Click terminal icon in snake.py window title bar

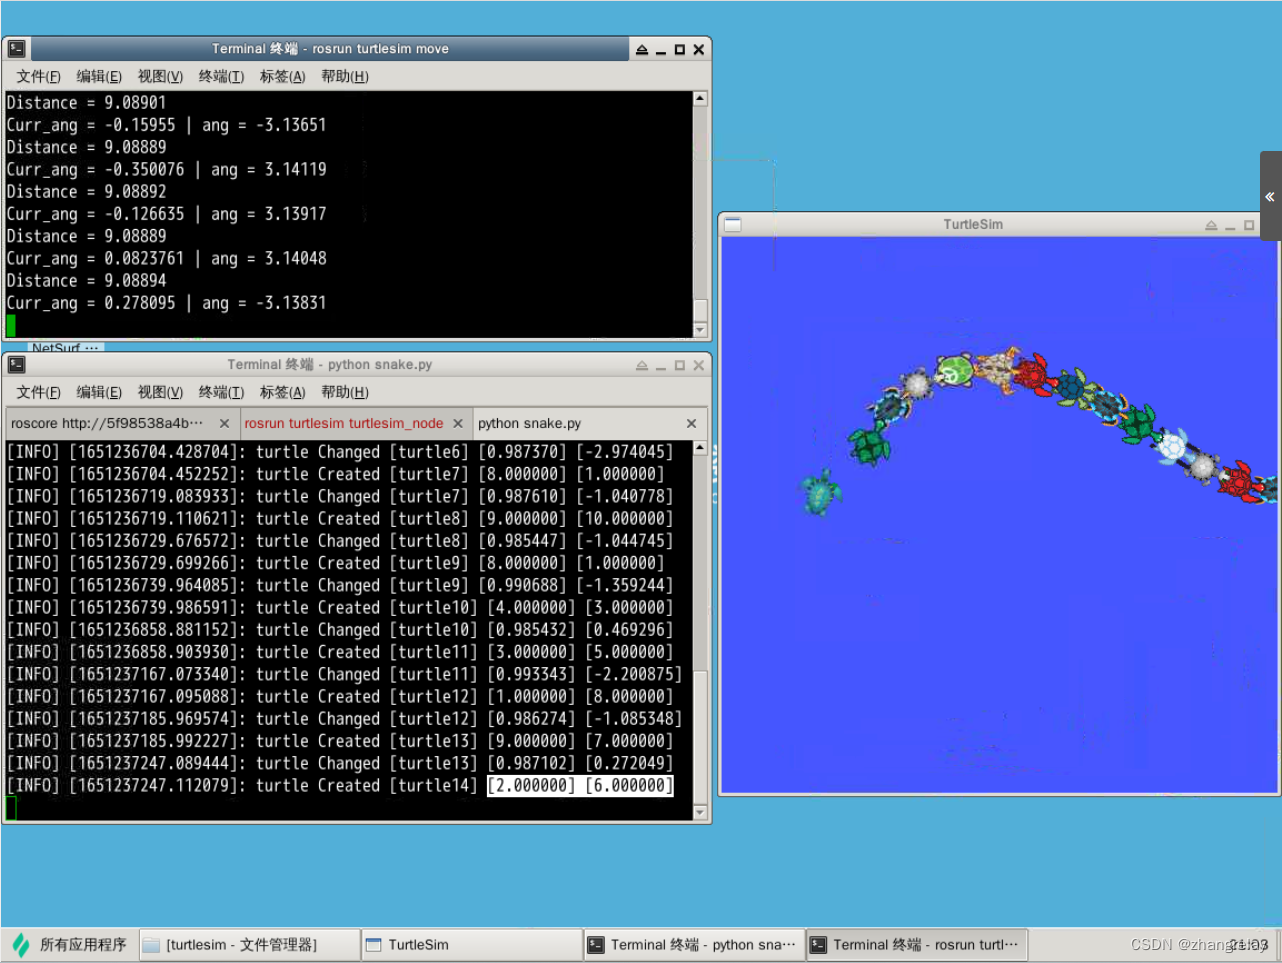(16, 364)
